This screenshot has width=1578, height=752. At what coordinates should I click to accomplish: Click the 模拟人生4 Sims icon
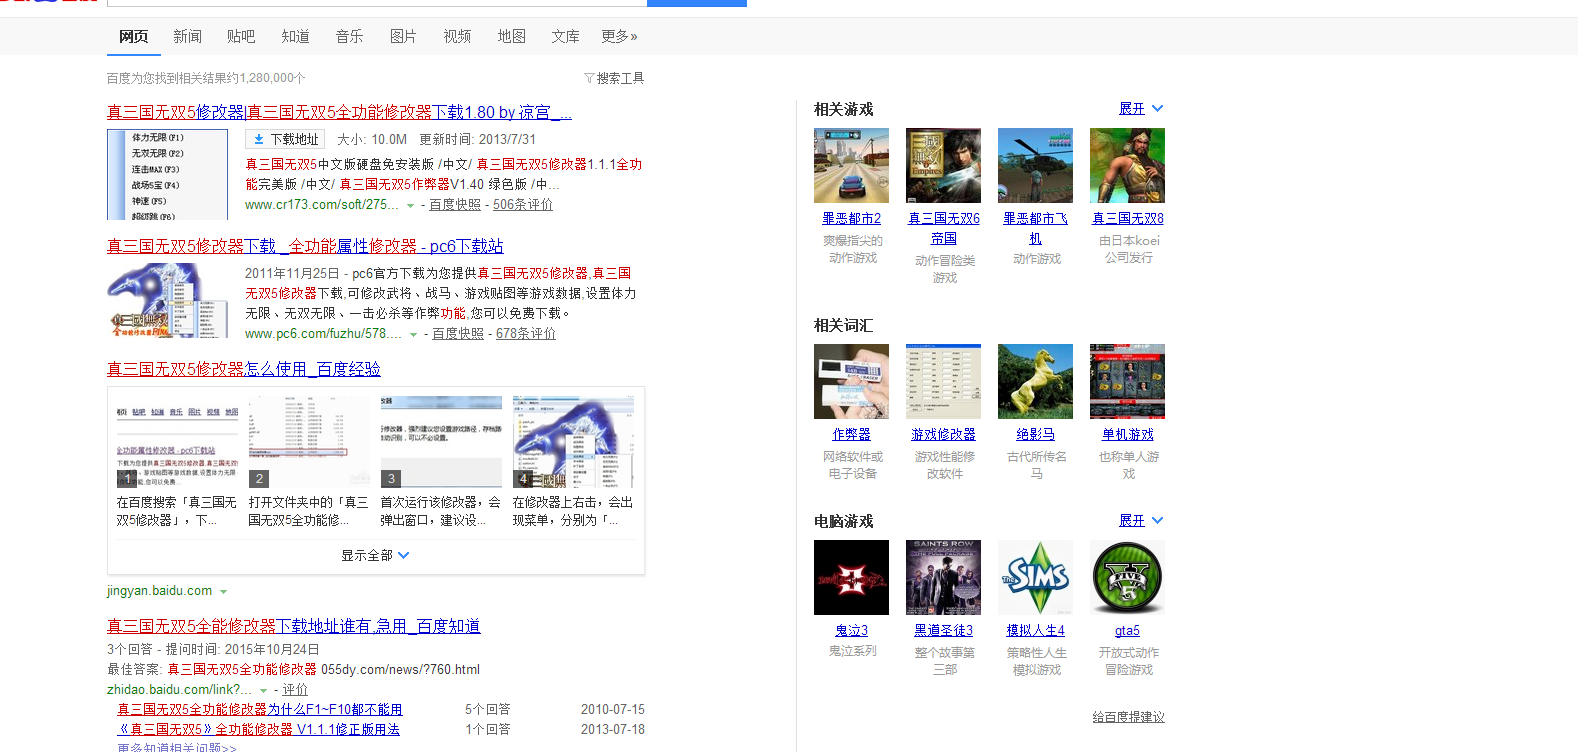tap(1035, 577)
